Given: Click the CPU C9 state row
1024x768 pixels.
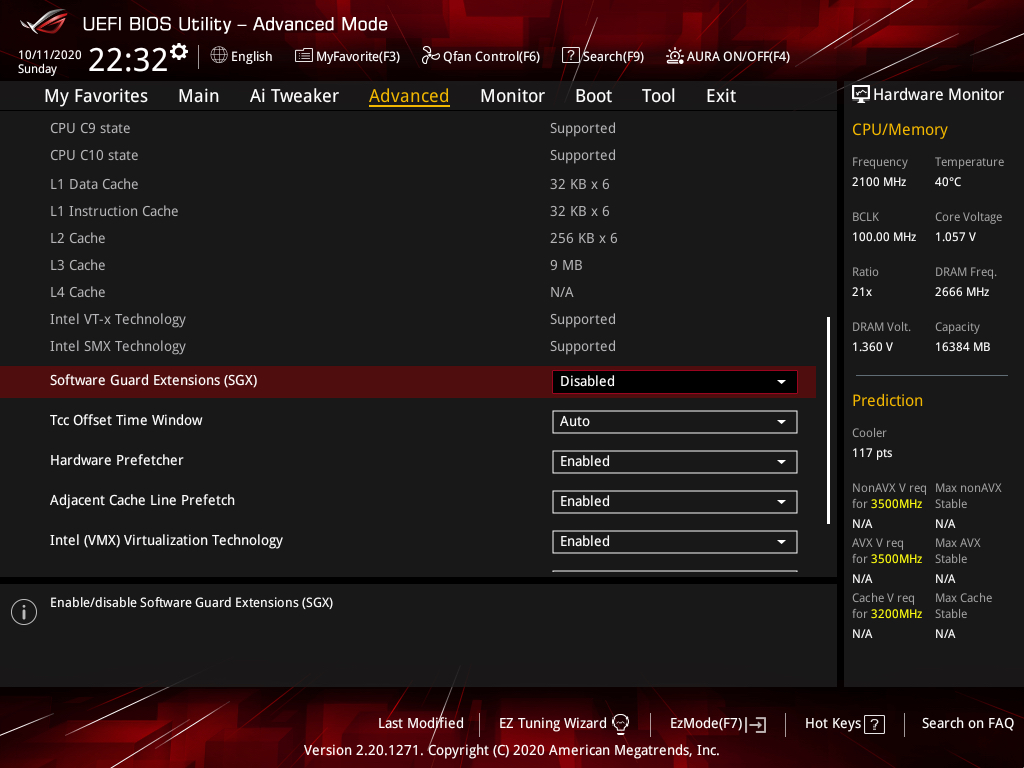Looking at the screenshot, I should 408,128.
